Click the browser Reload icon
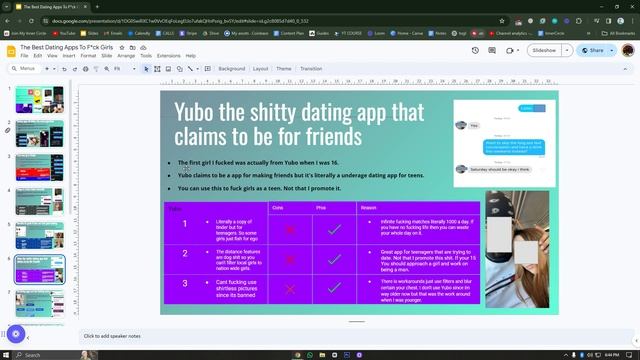 pyautogui.click(x=31, y=21)
